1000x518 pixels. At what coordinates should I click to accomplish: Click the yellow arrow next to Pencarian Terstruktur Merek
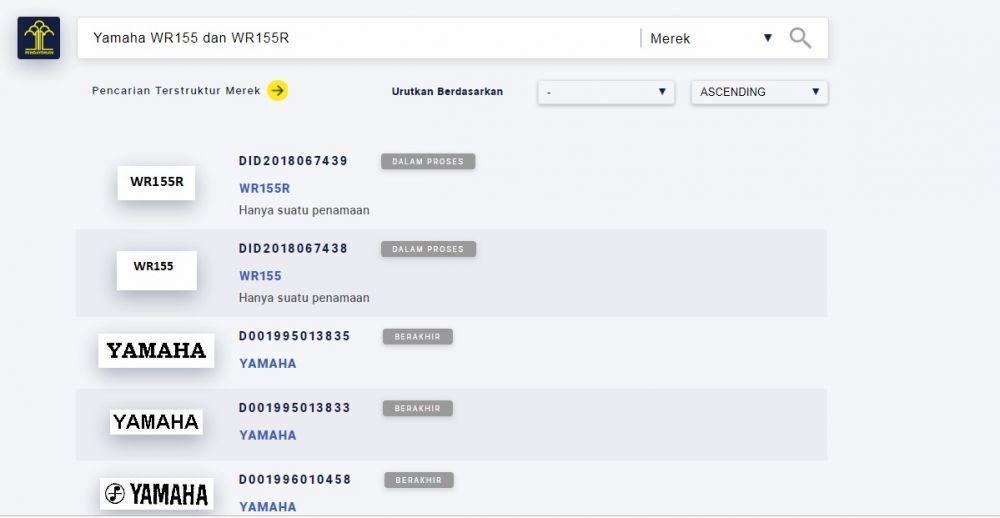[x=277, y=91]
